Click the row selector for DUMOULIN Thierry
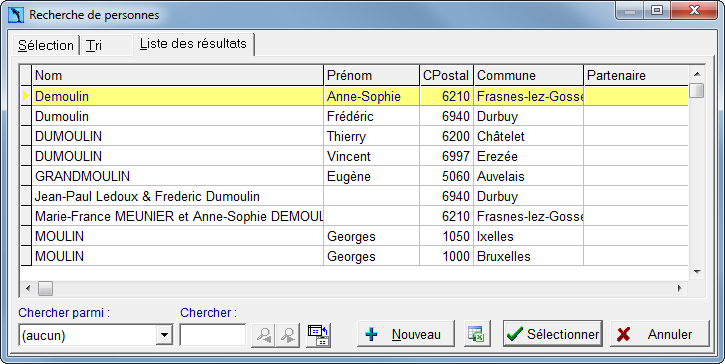The width and height of the screenshot is (725, 364). click(26, 136)
